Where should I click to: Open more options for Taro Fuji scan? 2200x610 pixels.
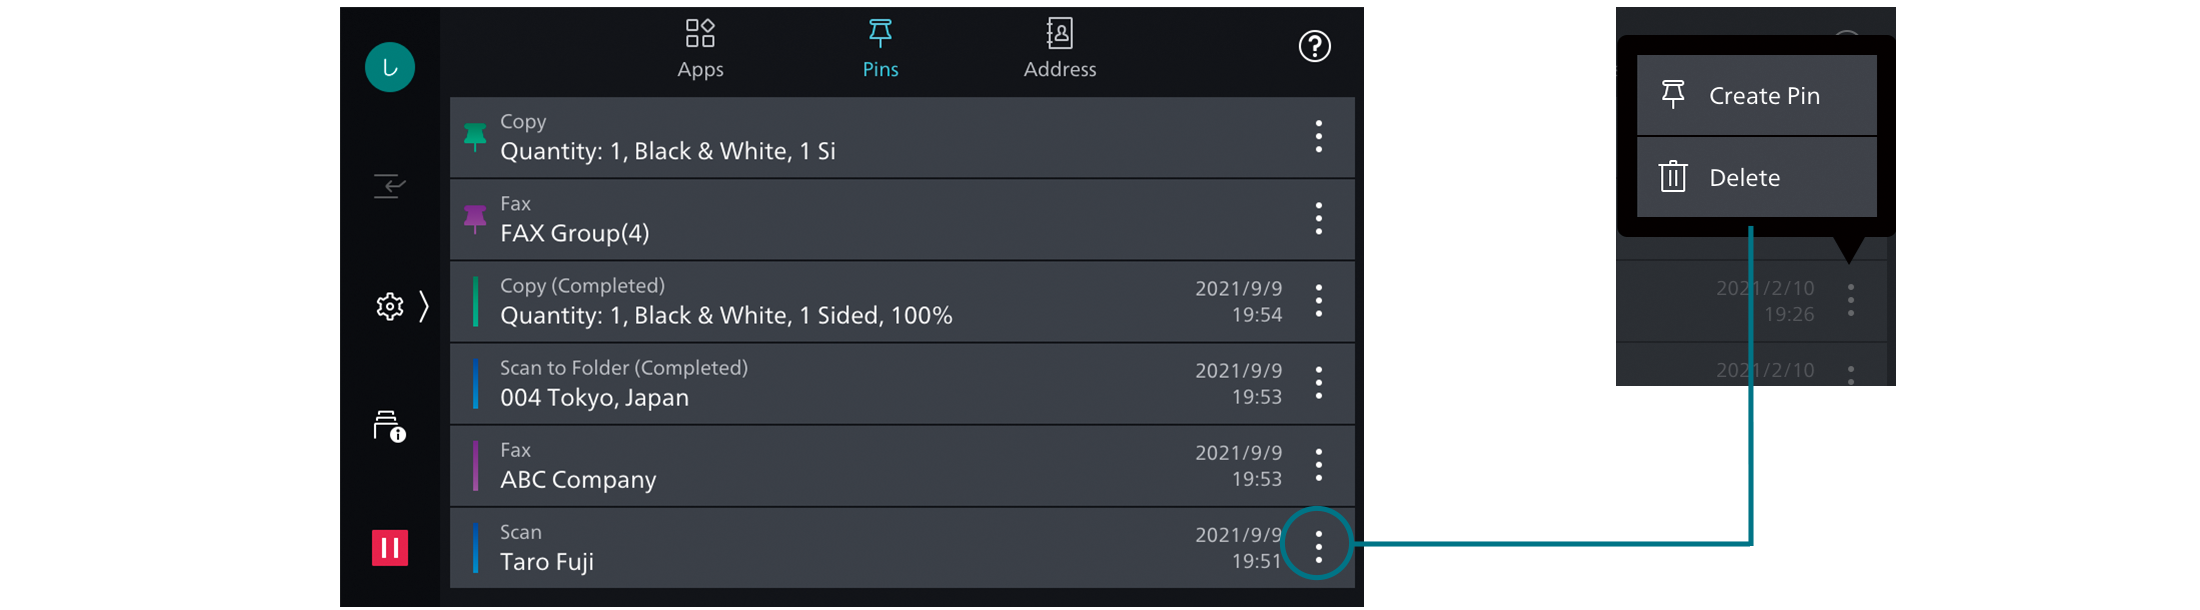1318,545
